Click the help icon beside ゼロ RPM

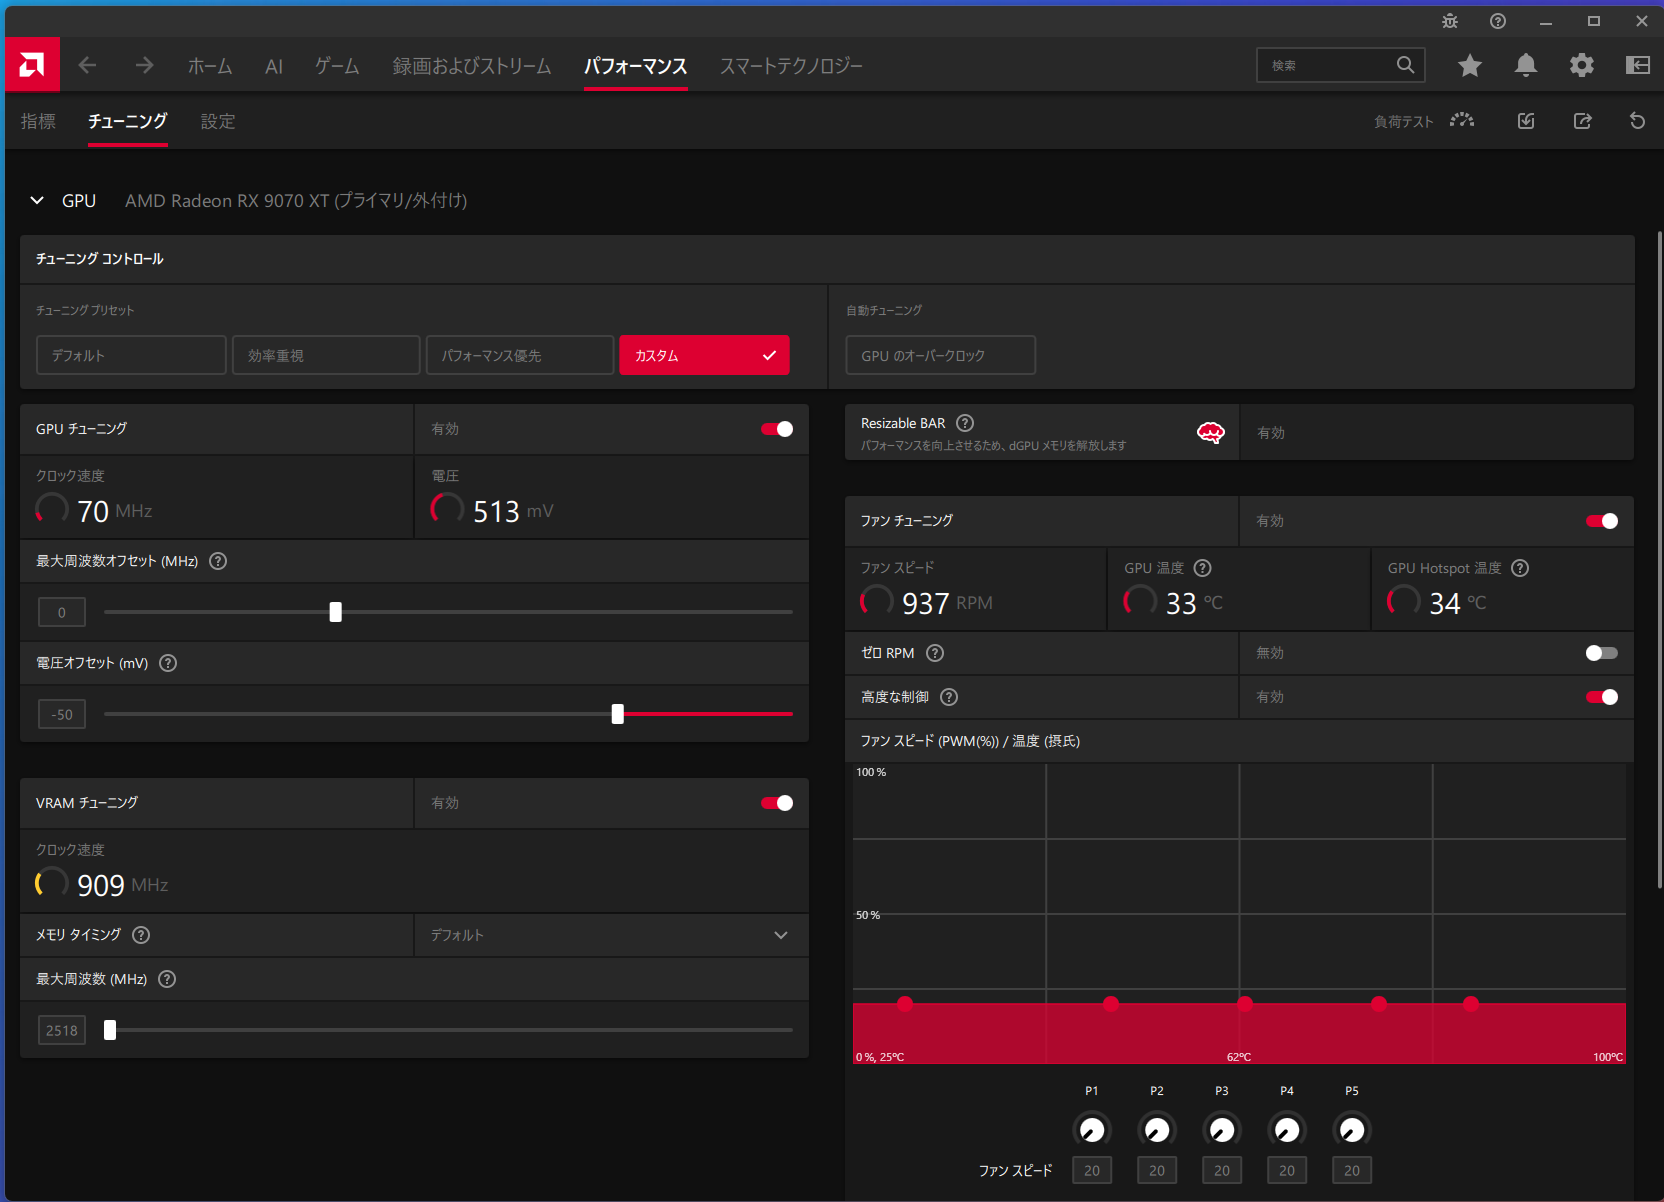tap(935, 653)
